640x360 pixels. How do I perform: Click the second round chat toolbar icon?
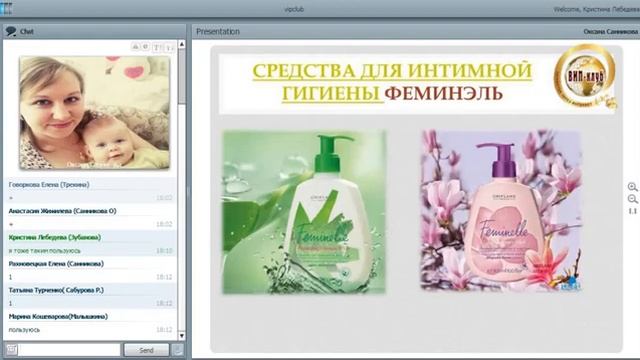click(145, 47)
